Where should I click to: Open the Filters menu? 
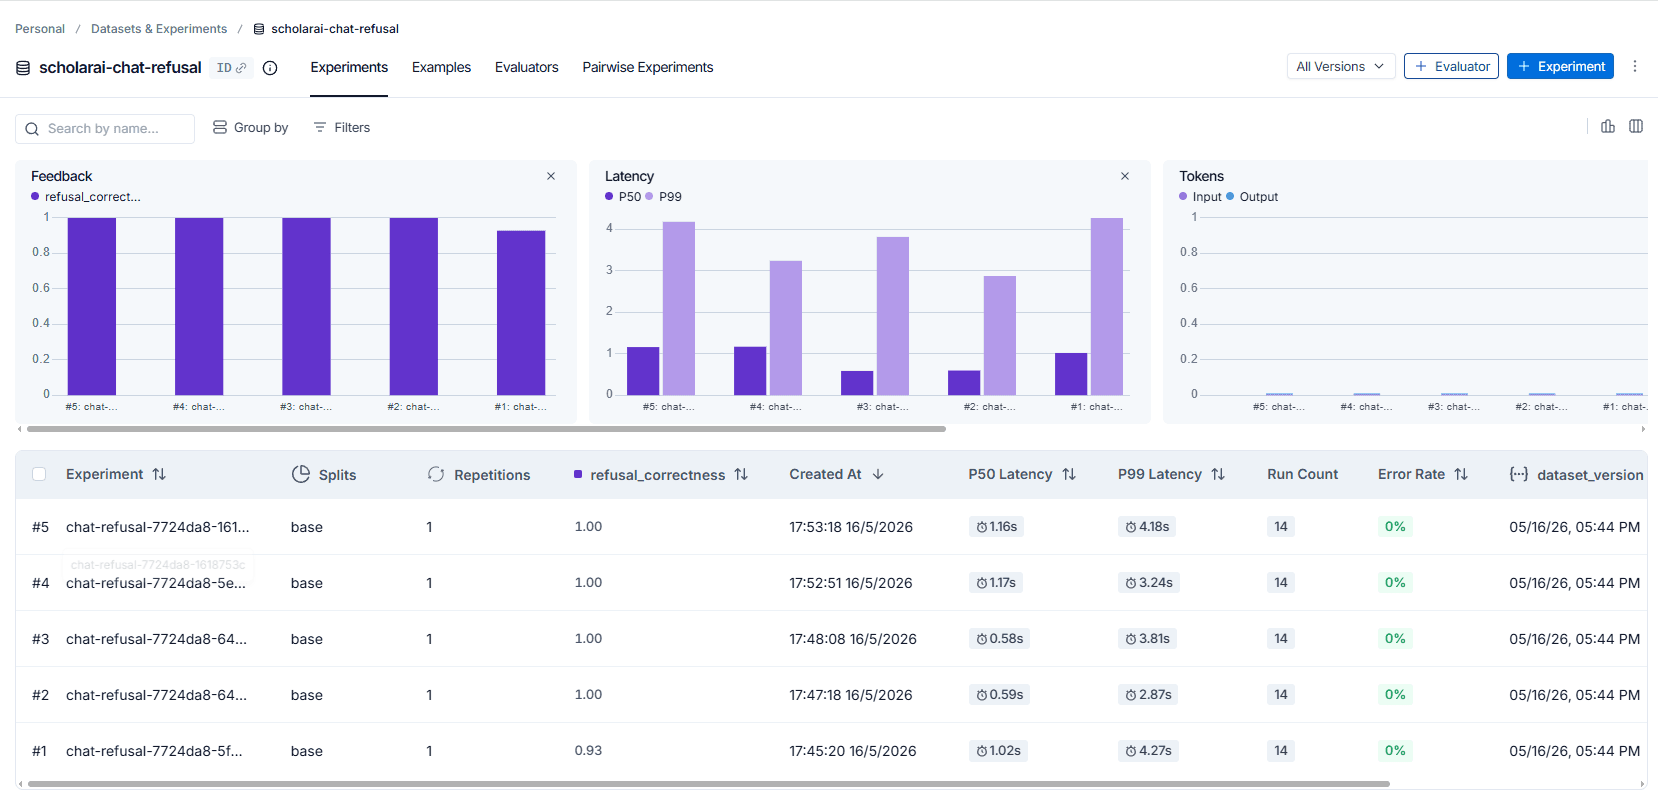click(x=341, y=127)
